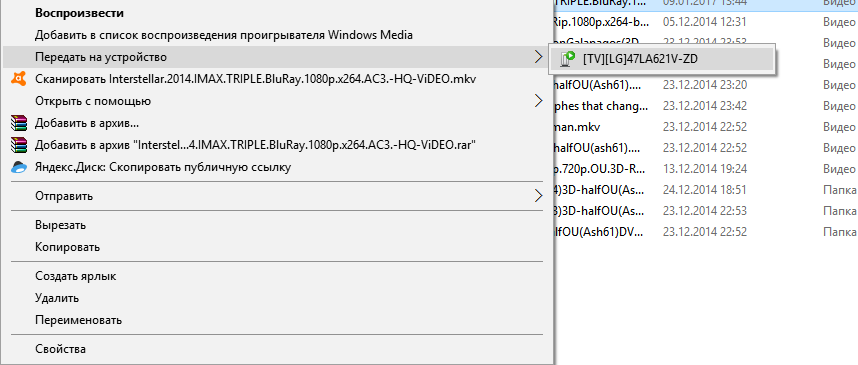Open the 'Открыть с помощью' submenu
858x365 pixels.
278,101
